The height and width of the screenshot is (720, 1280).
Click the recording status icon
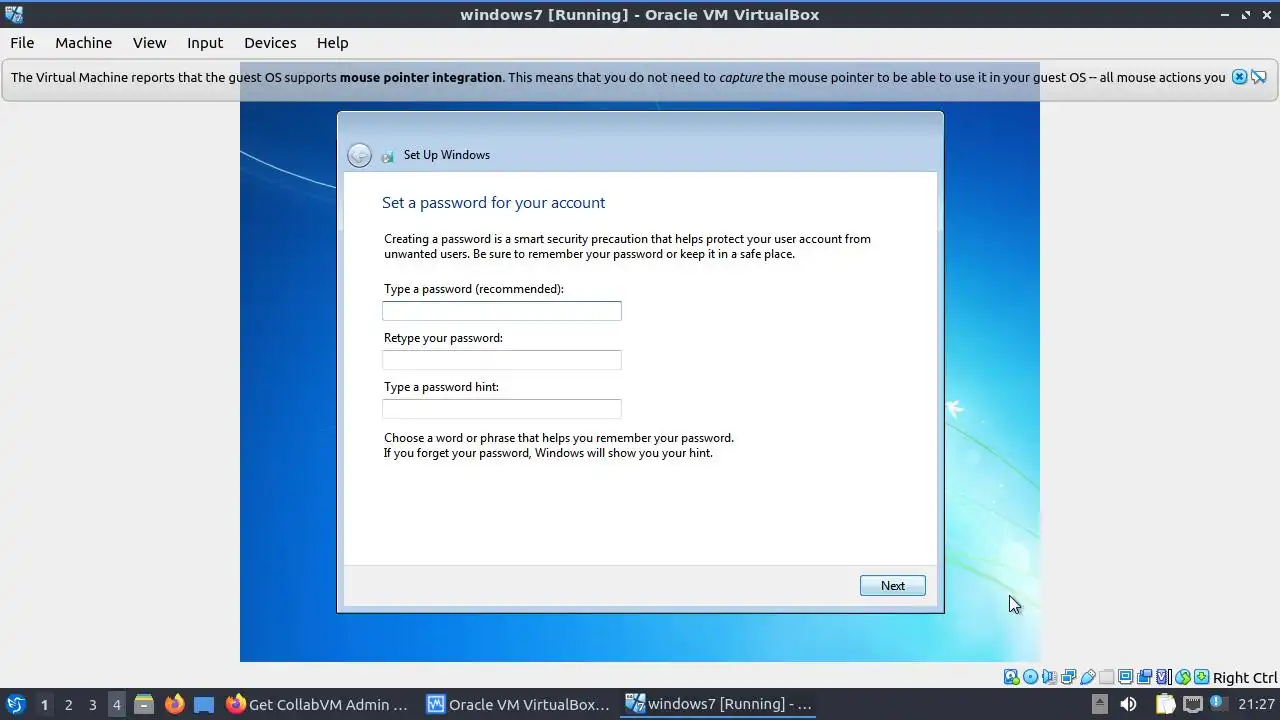[1144, 677]
